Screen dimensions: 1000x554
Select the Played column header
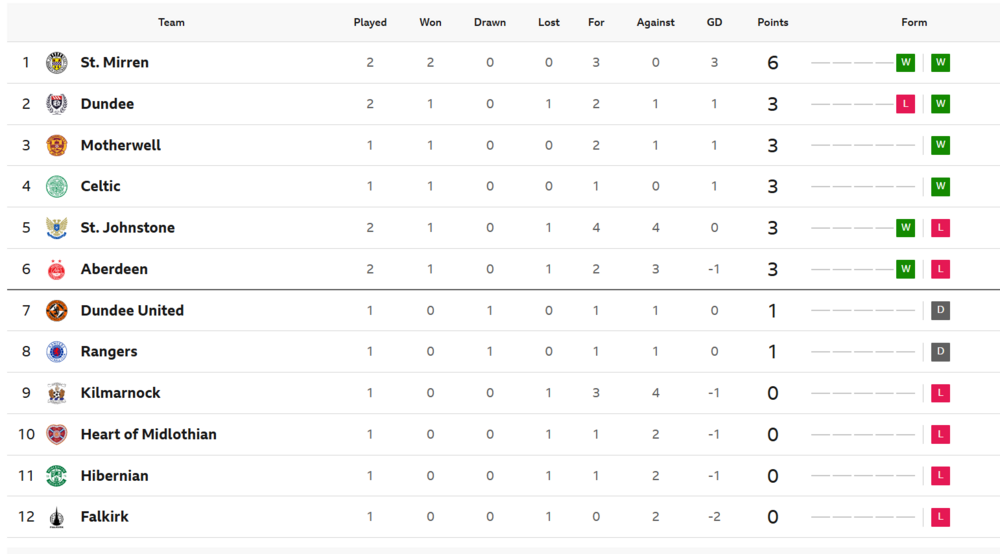370,22
